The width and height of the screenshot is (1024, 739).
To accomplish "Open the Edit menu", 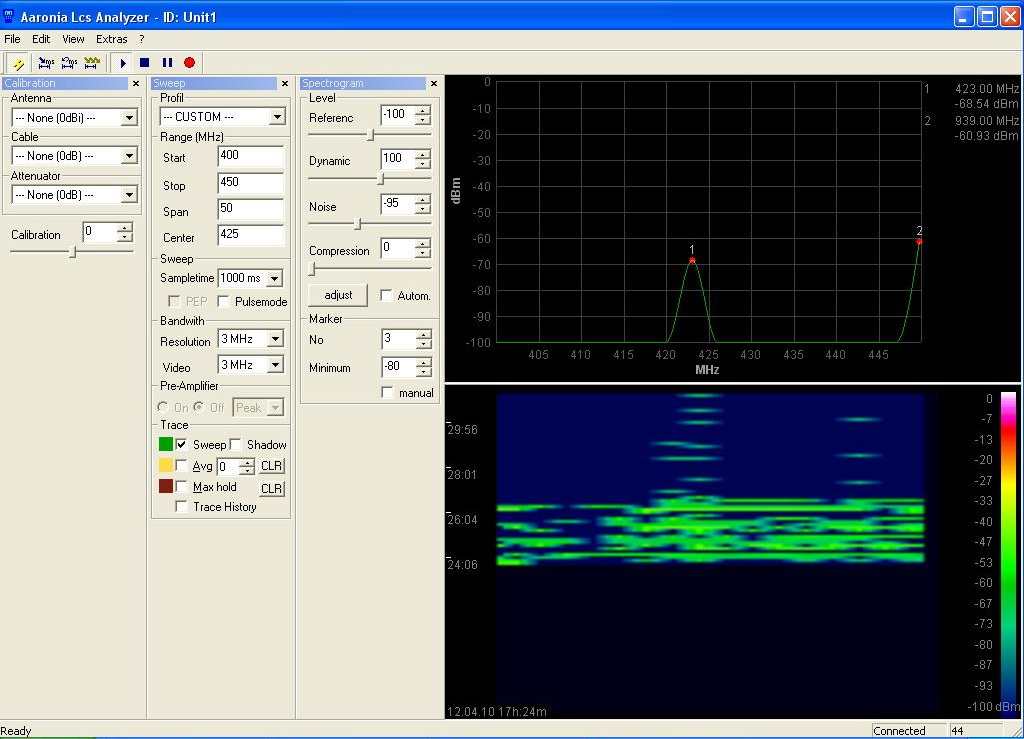I will [41, 39].
